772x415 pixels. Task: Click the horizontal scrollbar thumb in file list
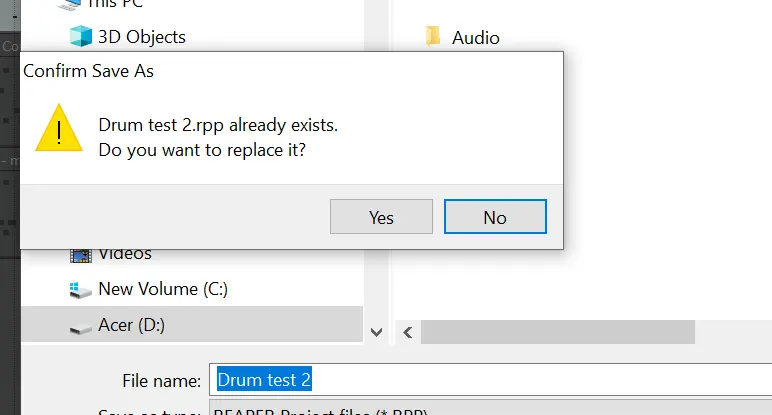coord(553,332)
